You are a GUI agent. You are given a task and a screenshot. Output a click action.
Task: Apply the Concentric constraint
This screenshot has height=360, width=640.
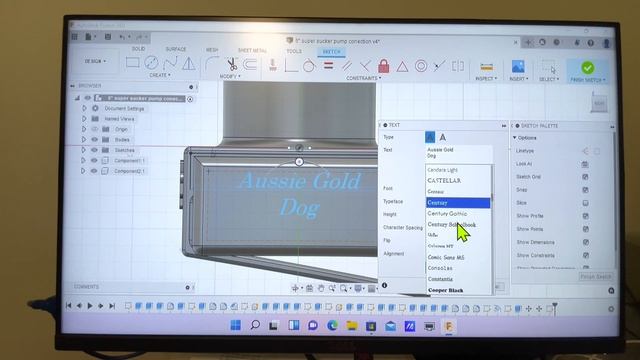(x=421, y=66)
